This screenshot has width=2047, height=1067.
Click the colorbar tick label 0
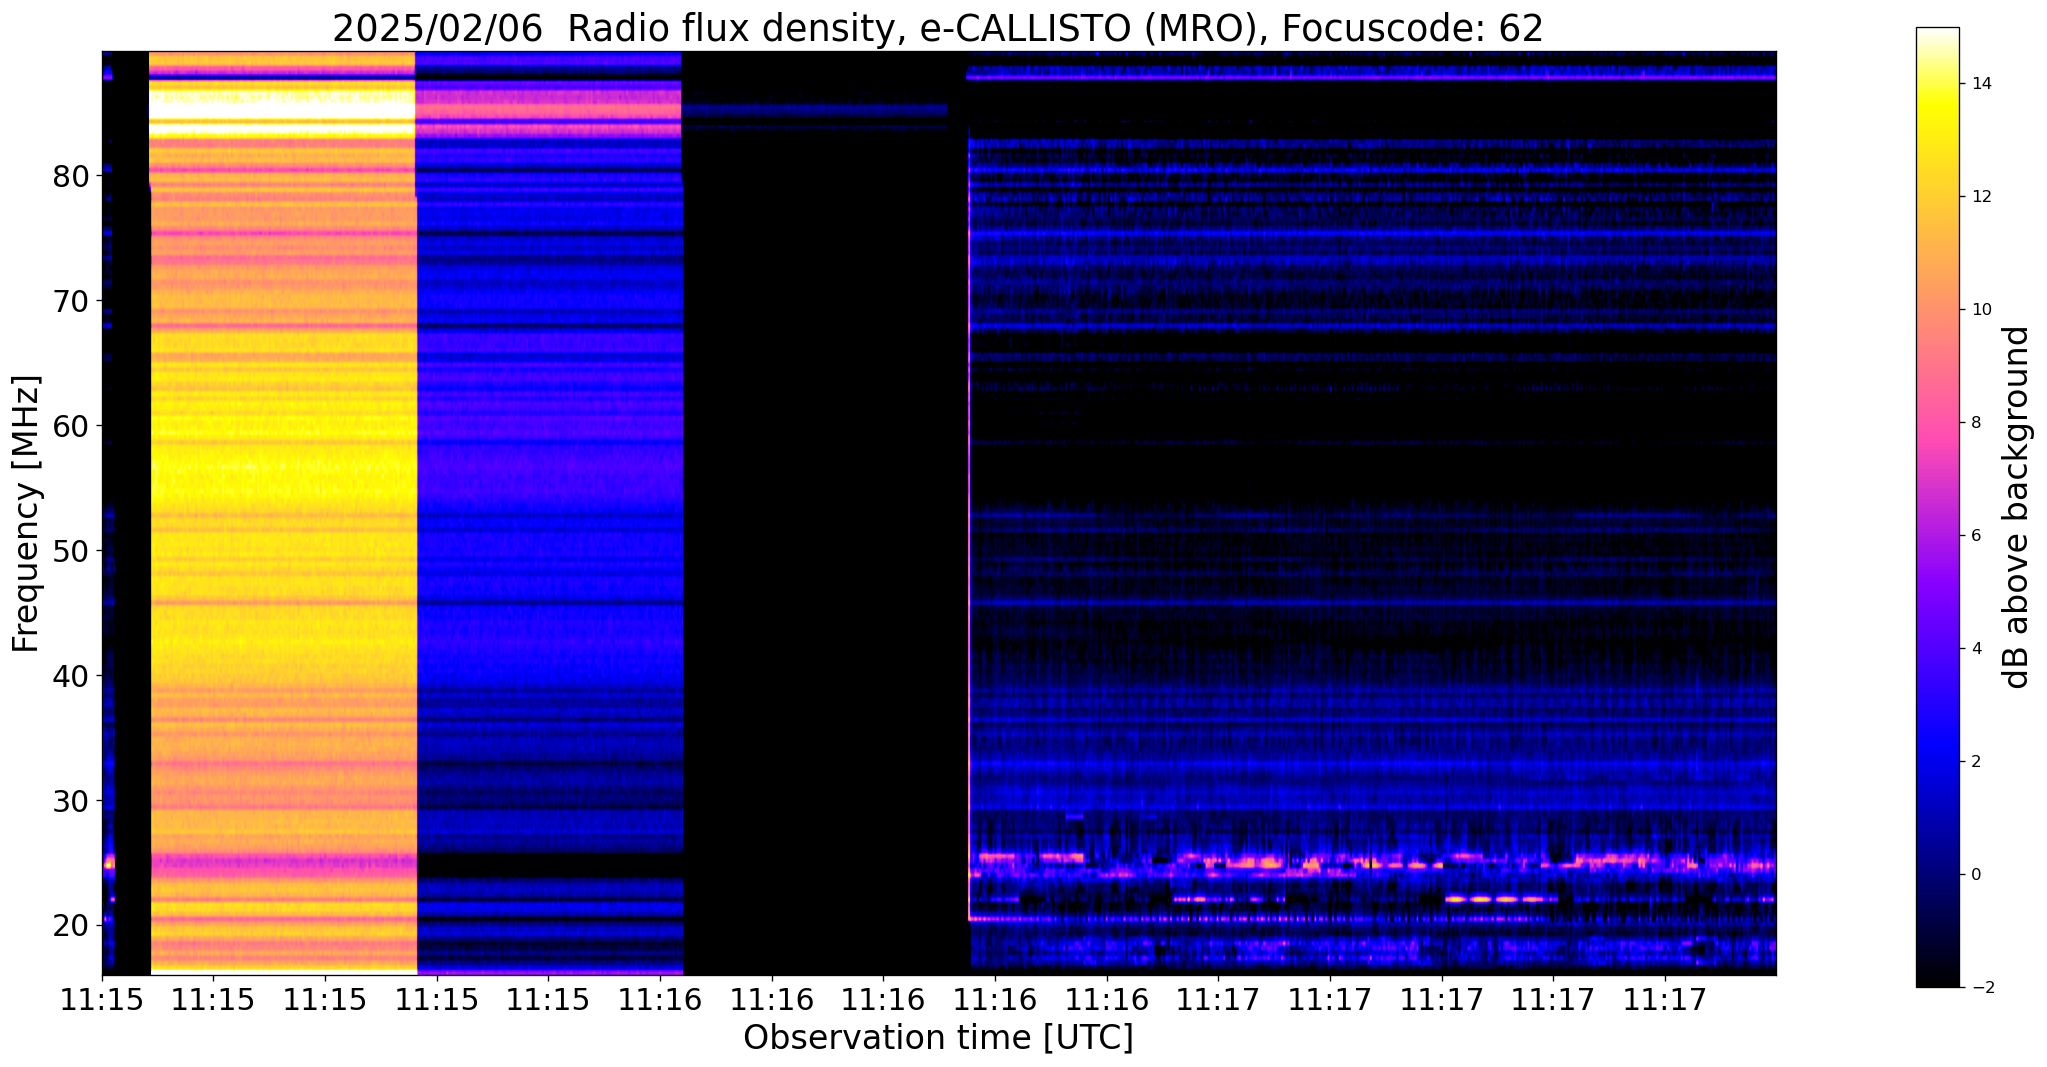1976,875
